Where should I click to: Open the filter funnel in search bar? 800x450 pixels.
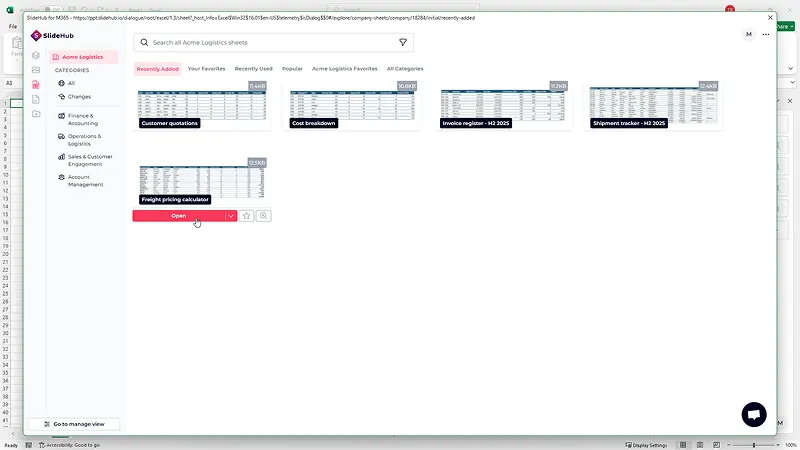click(x=403, y=42)
